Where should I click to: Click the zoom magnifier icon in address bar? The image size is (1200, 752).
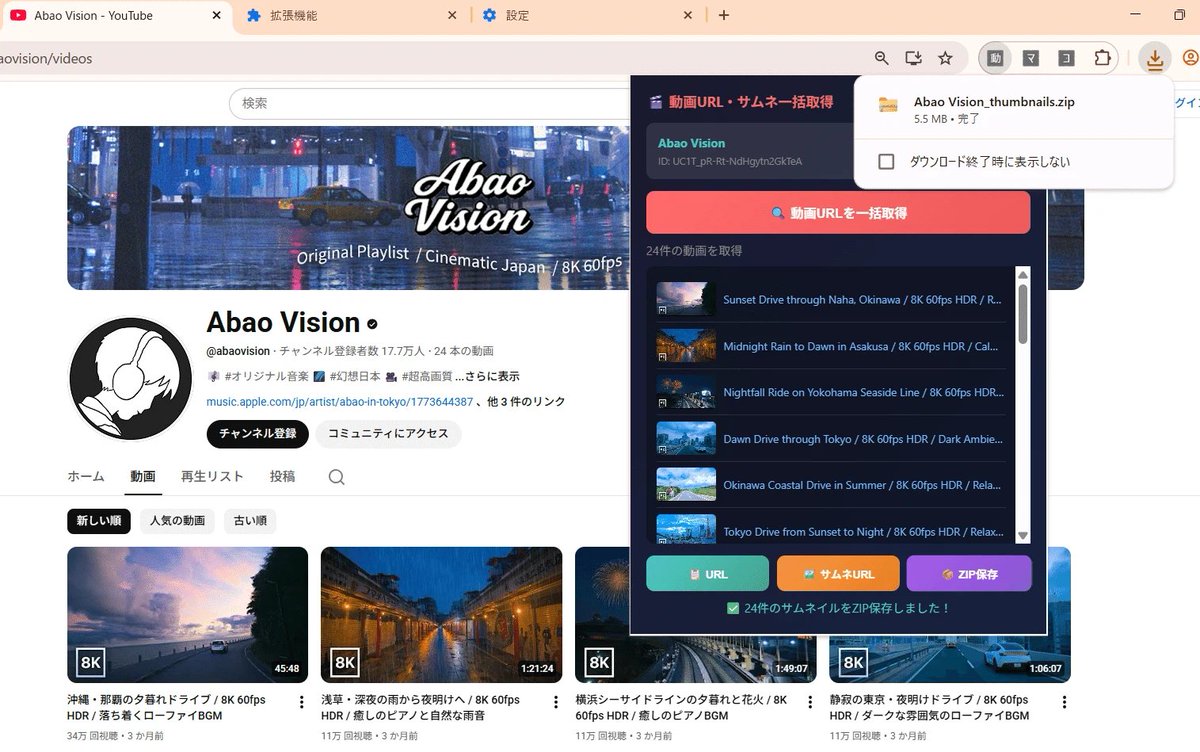pos(881,58)
